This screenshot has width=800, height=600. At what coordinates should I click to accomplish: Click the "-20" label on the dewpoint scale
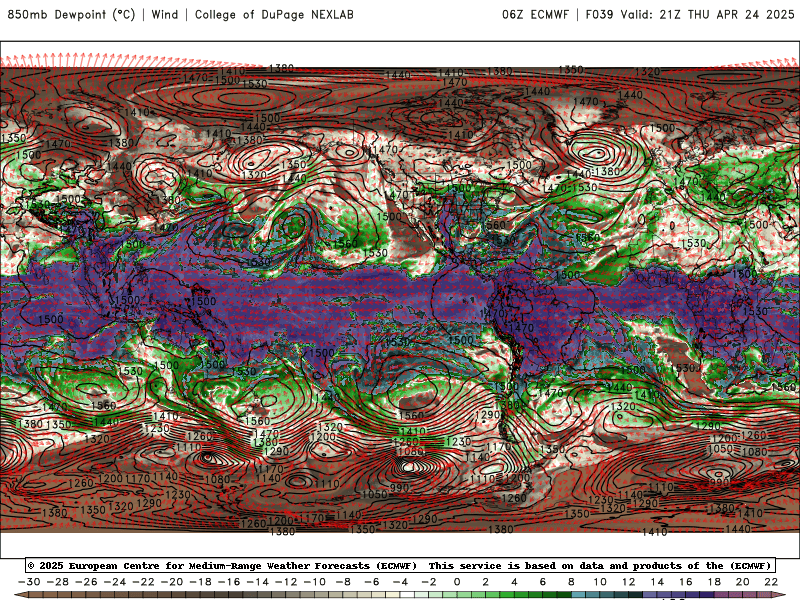(x=171, y=582)
